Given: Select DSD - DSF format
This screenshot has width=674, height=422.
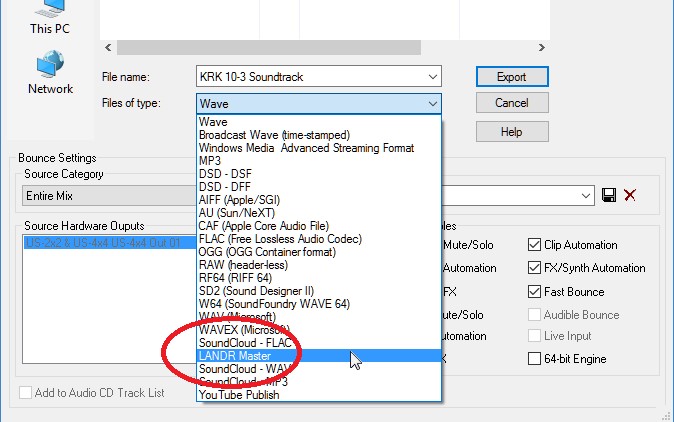Looking at the screenshot, I should click(x=319, y=174).
